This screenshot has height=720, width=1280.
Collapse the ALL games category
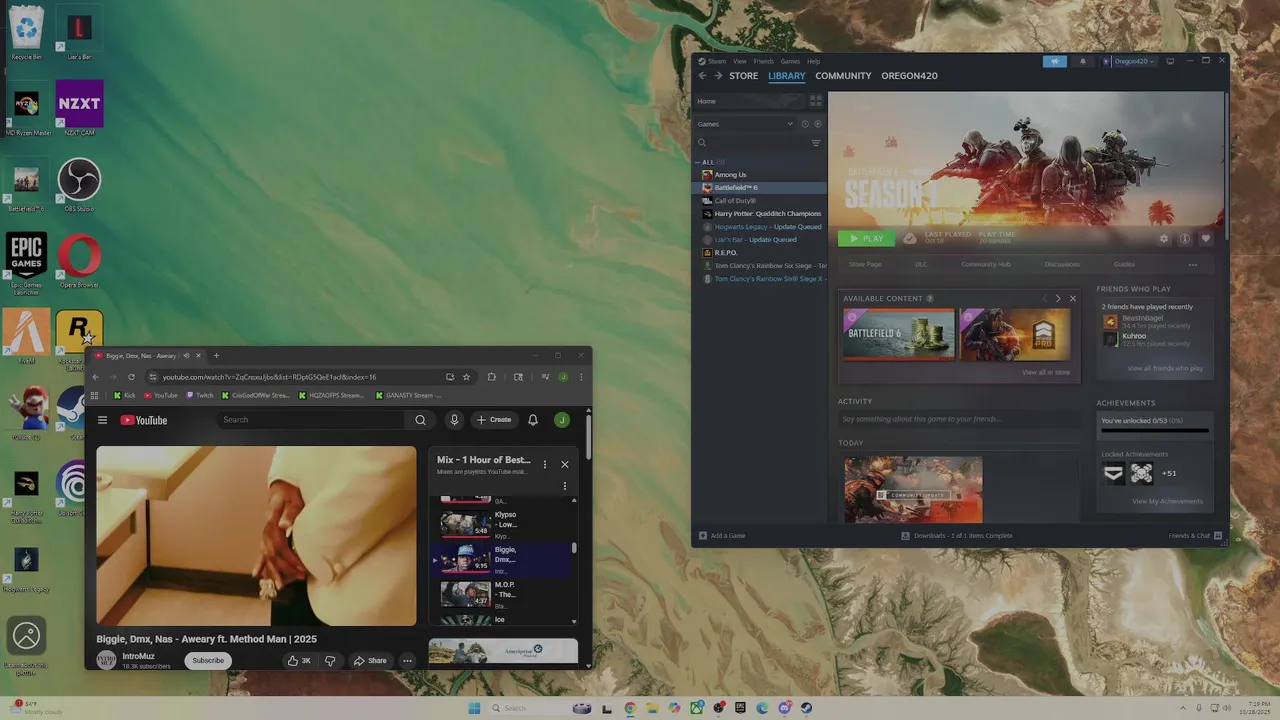tap(699, 162)
